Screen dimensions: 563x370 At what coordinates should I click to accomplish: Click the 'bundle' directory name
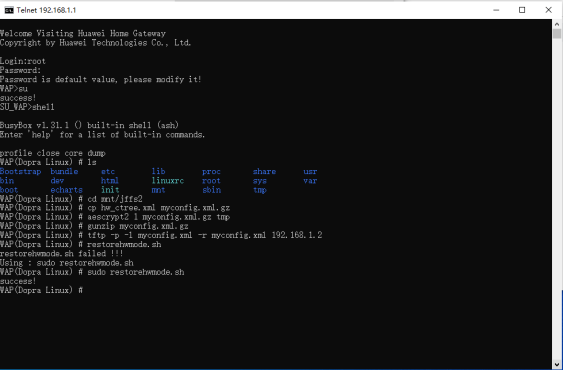click(x=64, y=171)
